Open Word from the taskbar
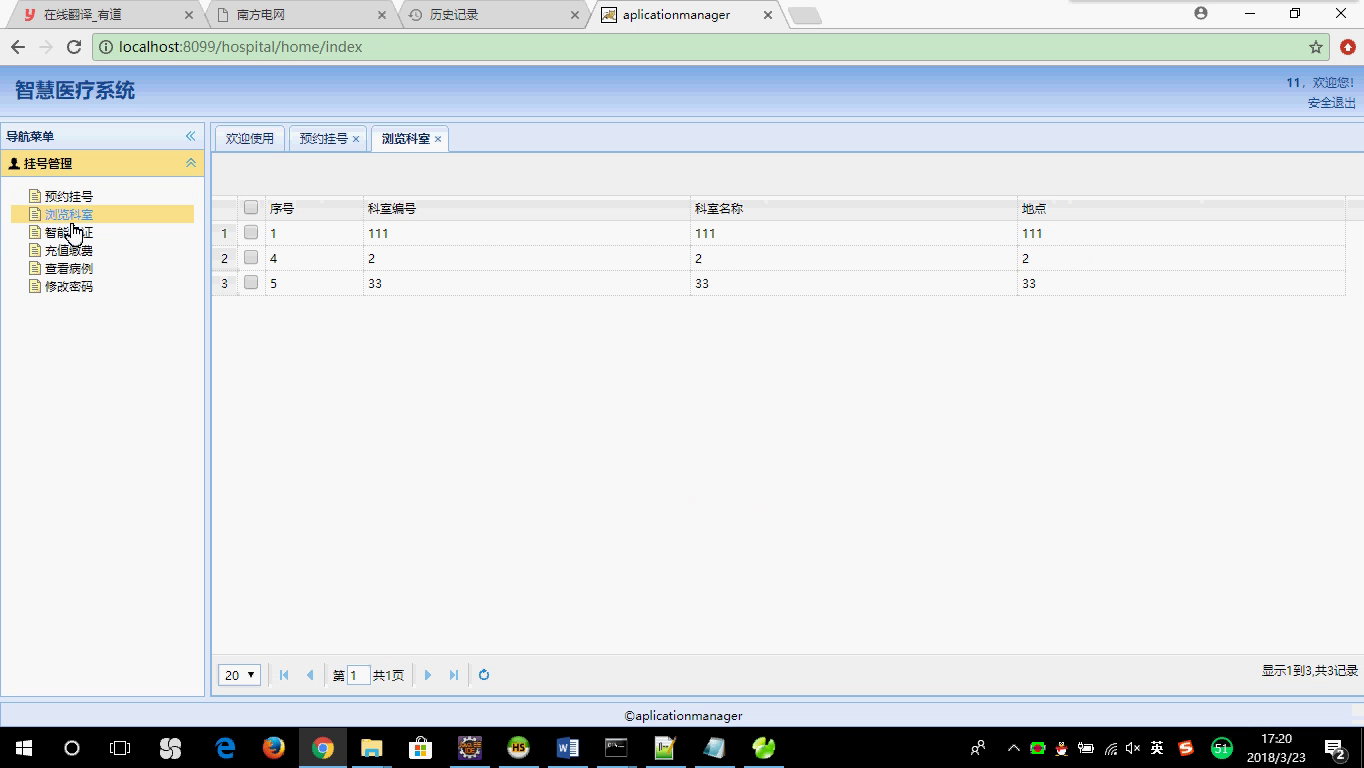Screen dimensions: 1364x768 click(x=567, y=747)
